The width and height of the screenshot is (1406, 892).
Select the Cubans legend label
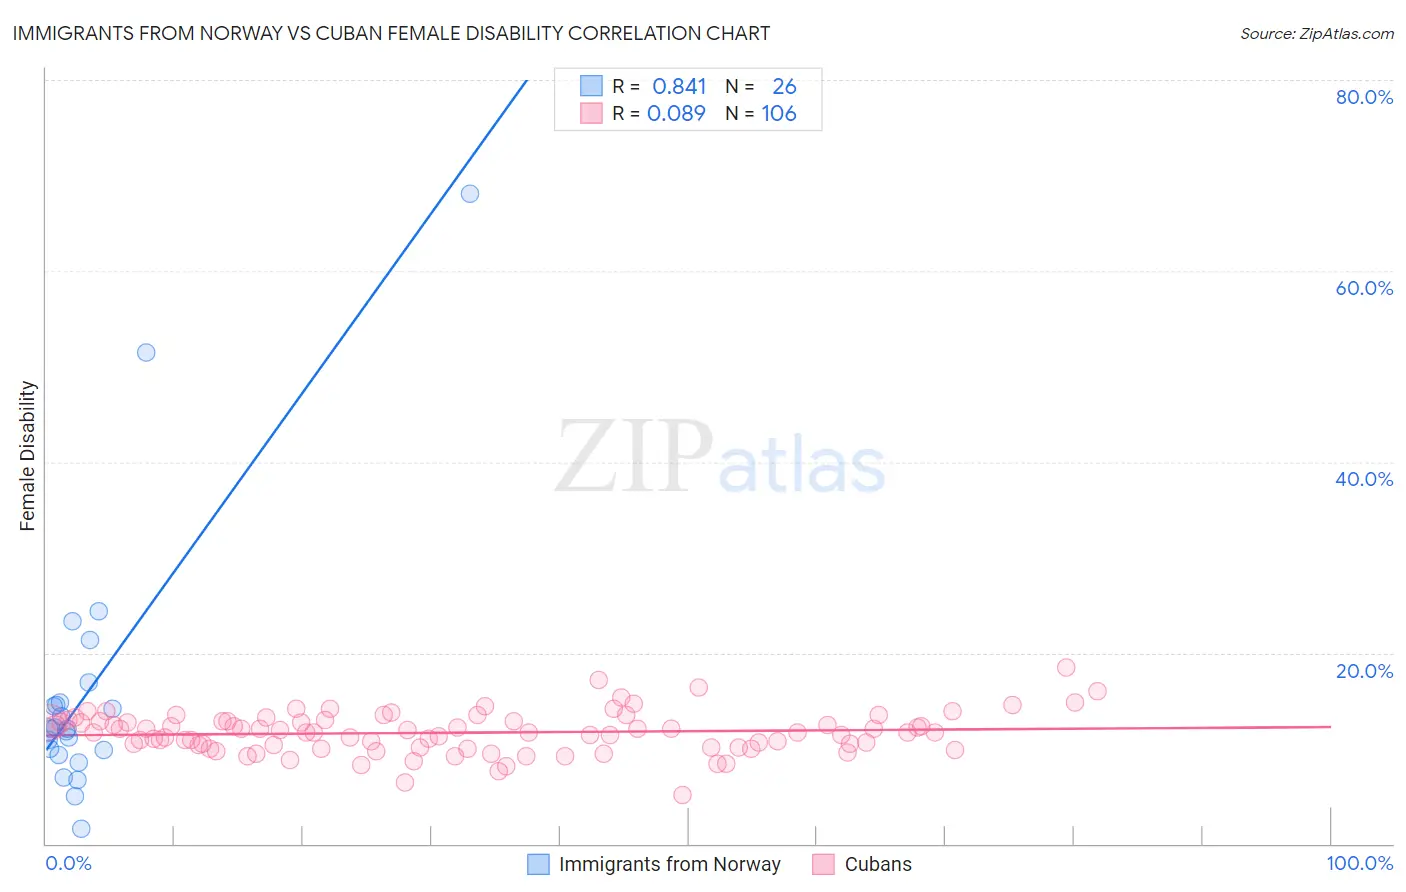pos(878,864)
